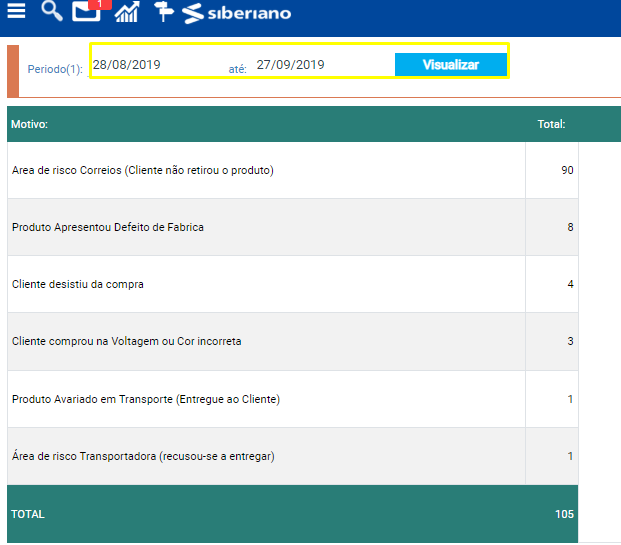Screen dimensions: 621x545
Task: Click the Motivo column header
Action: (29, 124)
